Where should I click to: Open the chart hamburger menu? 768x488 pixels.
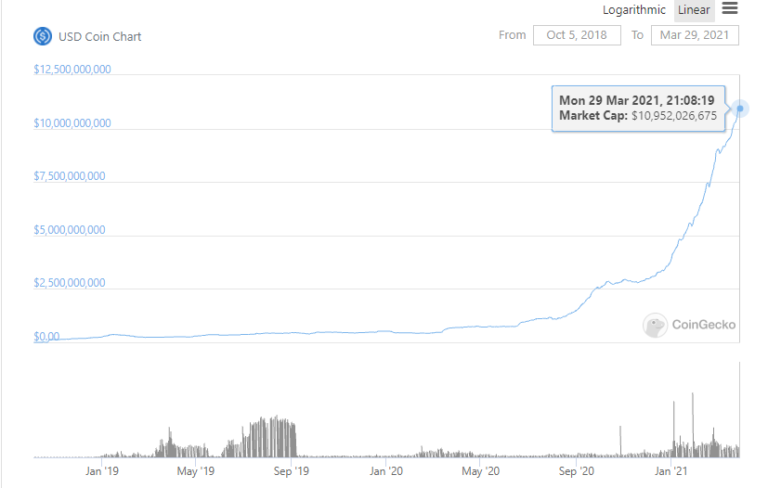730,9
